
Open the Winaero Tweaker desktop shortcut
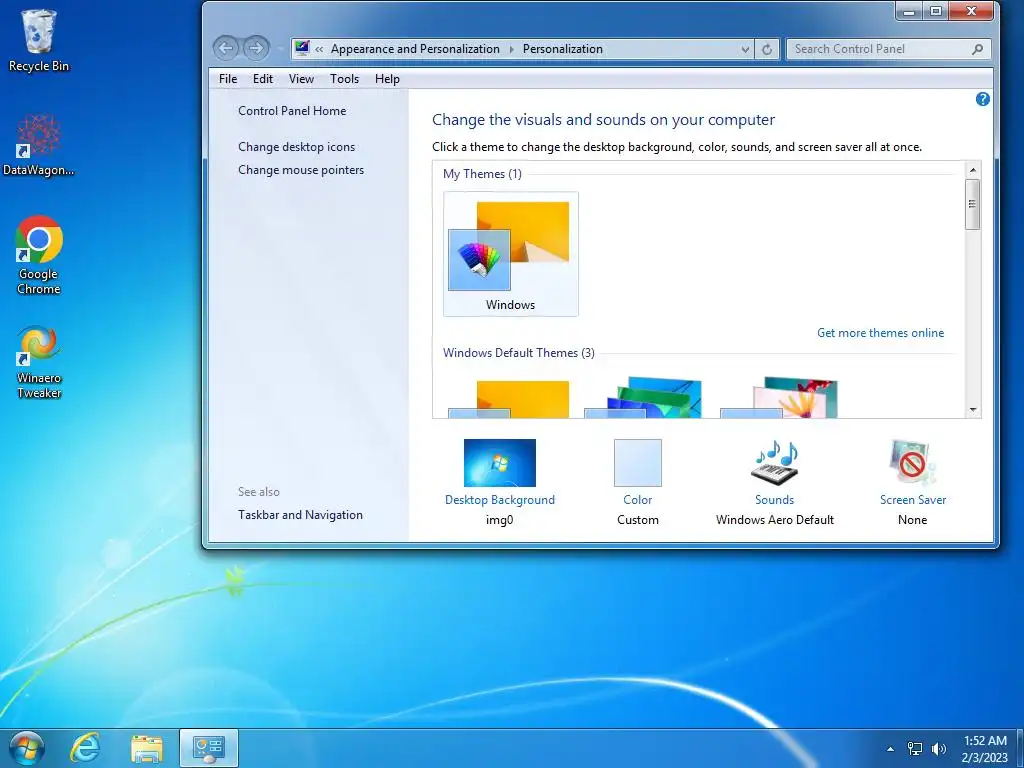coord(39,362)
